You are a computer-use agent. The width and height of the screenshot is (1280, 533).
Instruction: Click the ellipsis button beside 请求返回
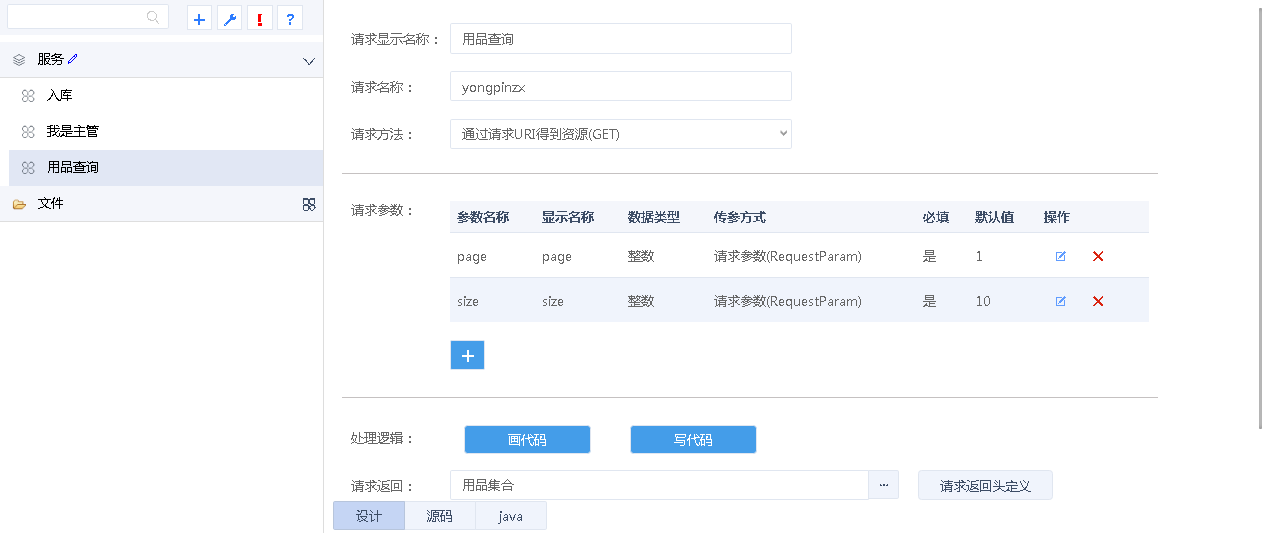pyautogui.click(x=883, y=485)
